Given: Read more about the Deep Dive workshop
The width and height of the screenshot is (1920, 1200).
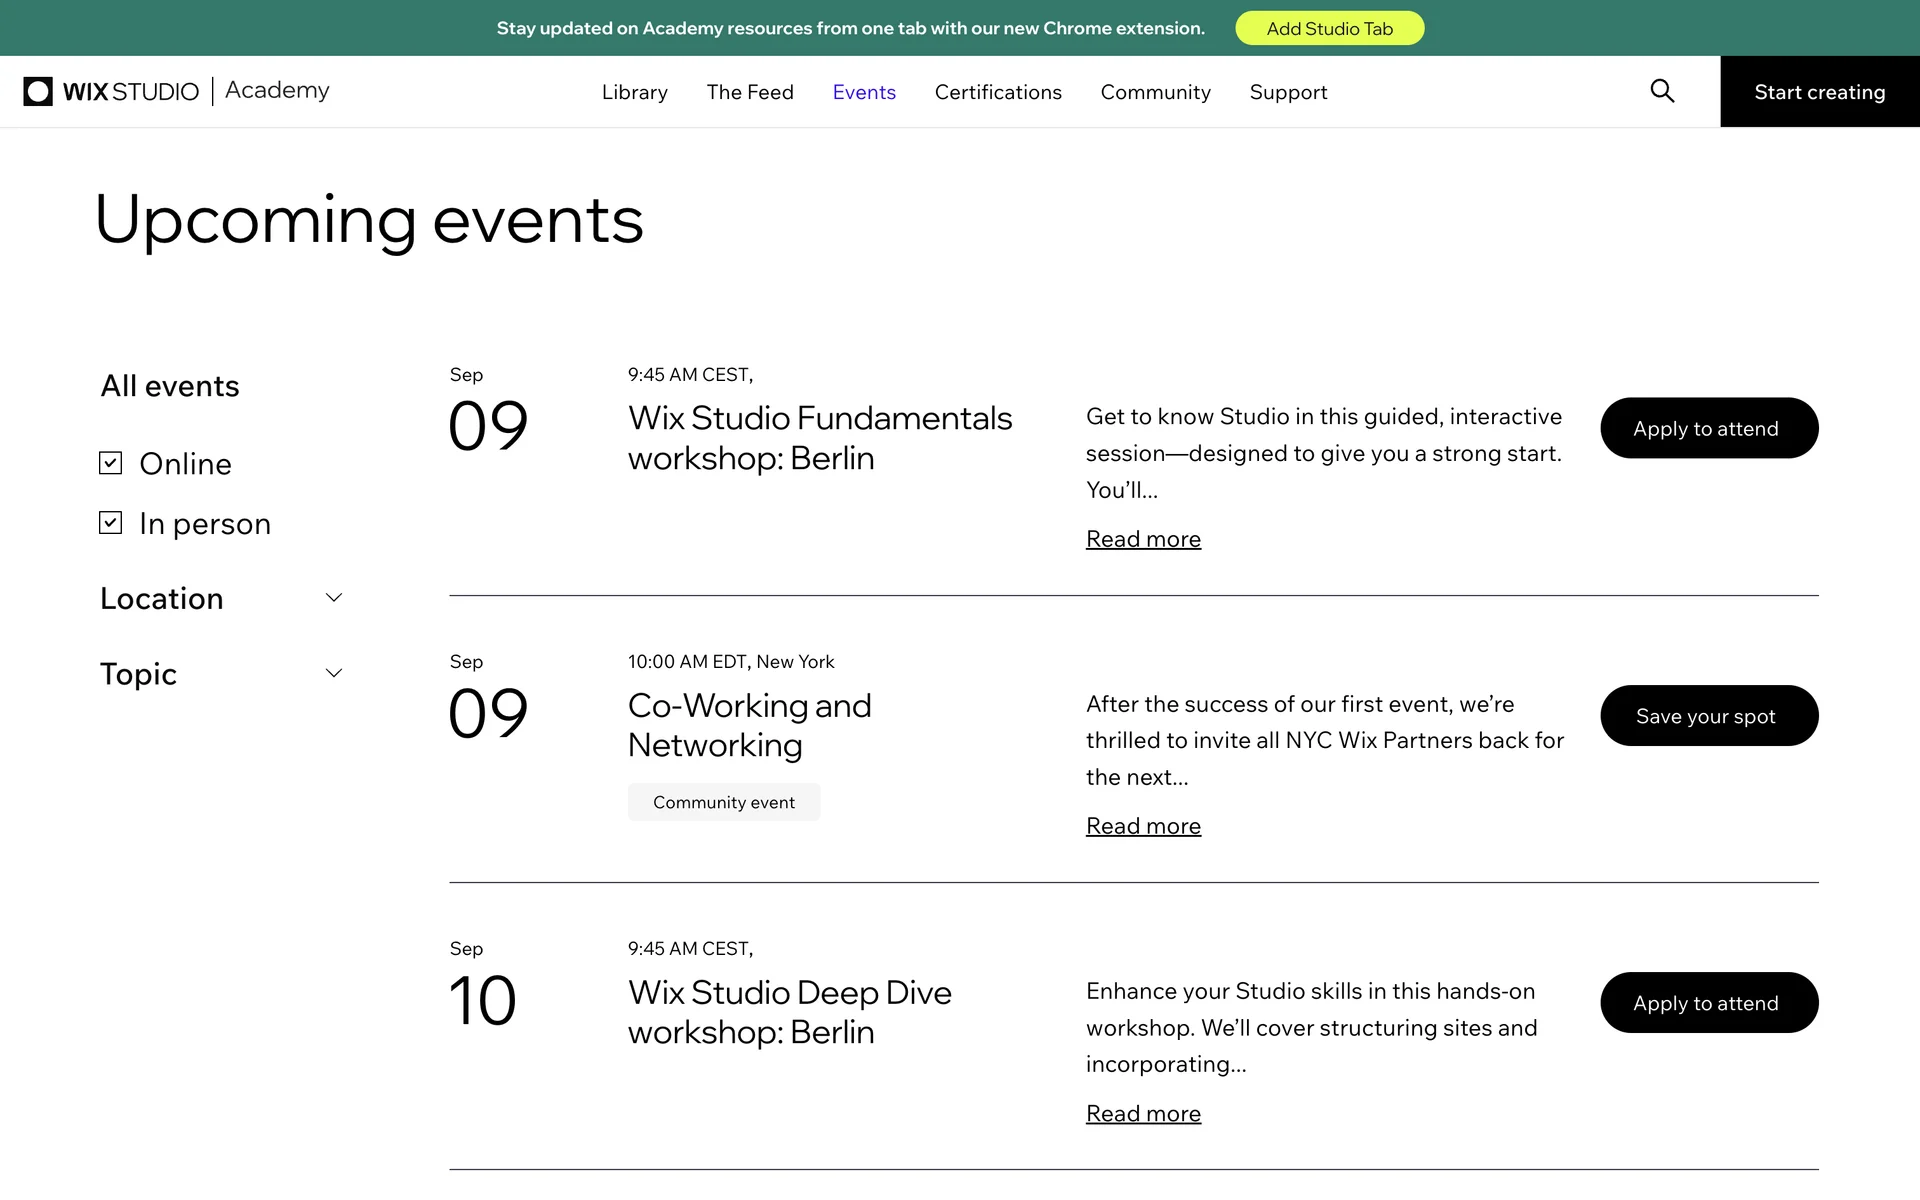Looking at the screenshot, I should pyautogui.click(x=1143, y=1114).
